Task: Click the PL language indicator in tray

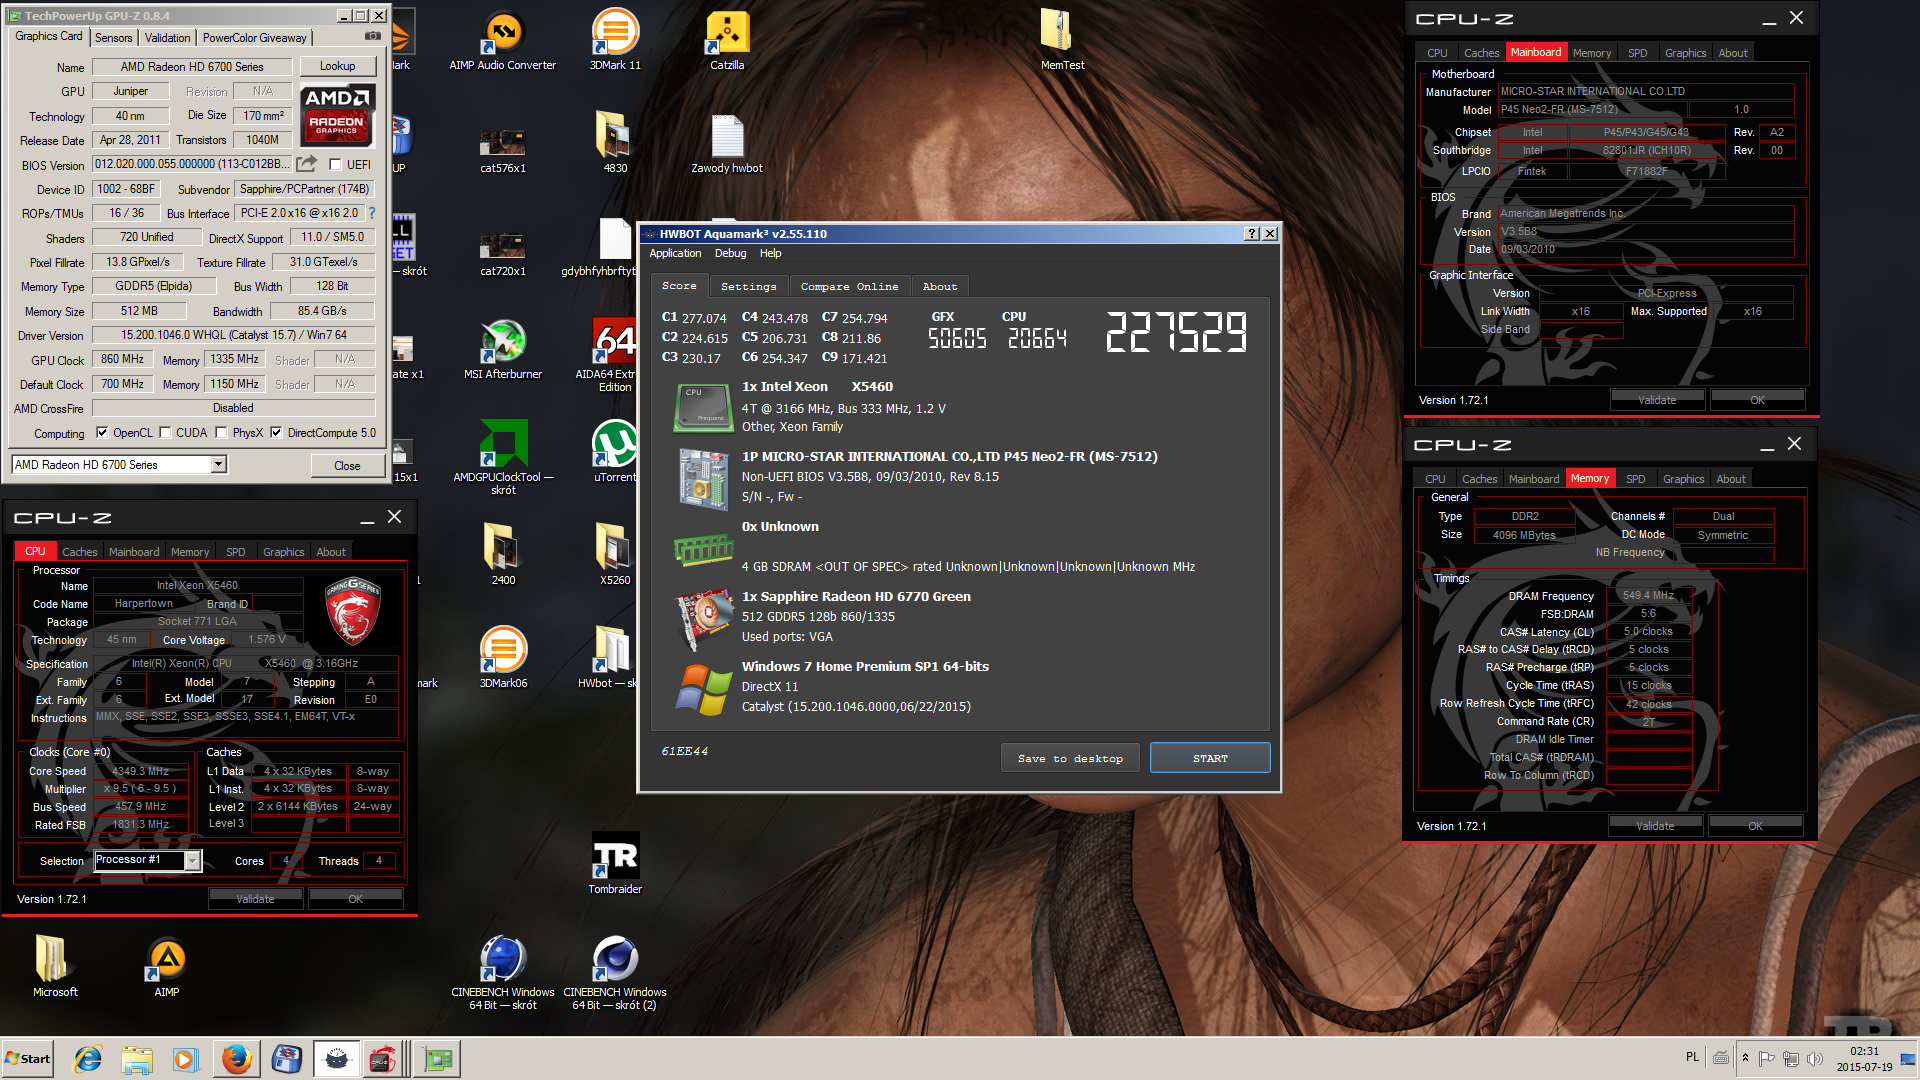Action: 1692,1057
